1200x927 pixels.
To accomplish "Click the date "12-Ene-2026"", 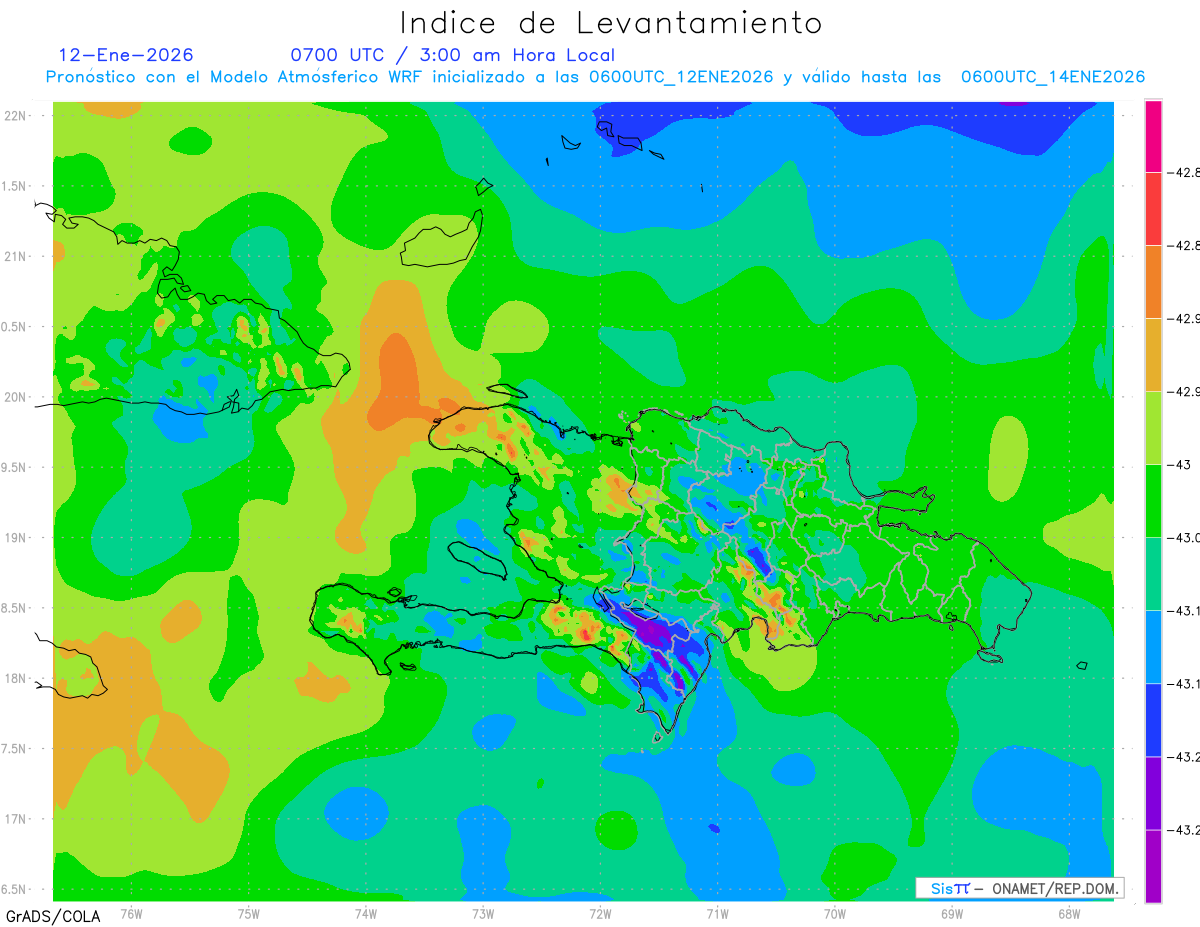I will coord(126,55).
